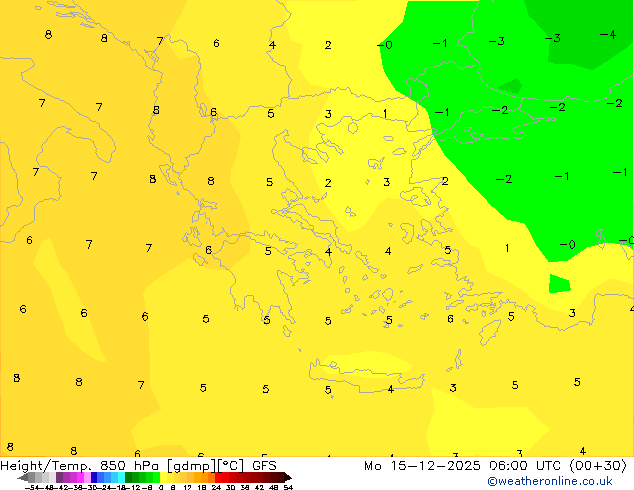Click the legend tick label '30'

pyautogui.click(x=230, y=487)
